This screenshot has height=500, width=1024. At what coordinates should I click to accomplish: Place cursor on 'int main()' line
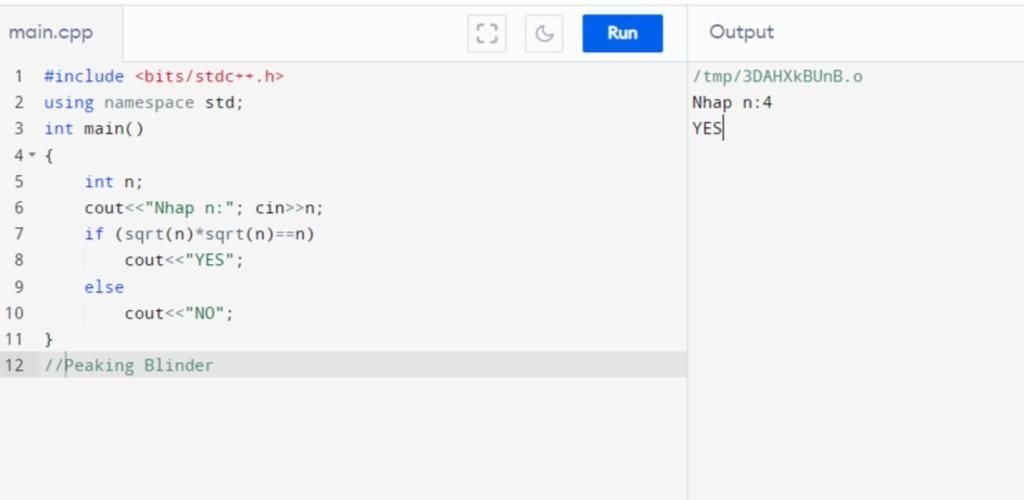[x=94, y=129]
